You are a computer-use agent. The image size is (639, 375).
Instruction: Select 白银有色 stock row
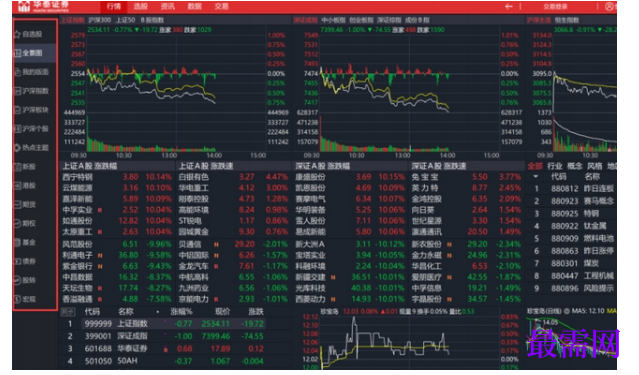point(234,177)
